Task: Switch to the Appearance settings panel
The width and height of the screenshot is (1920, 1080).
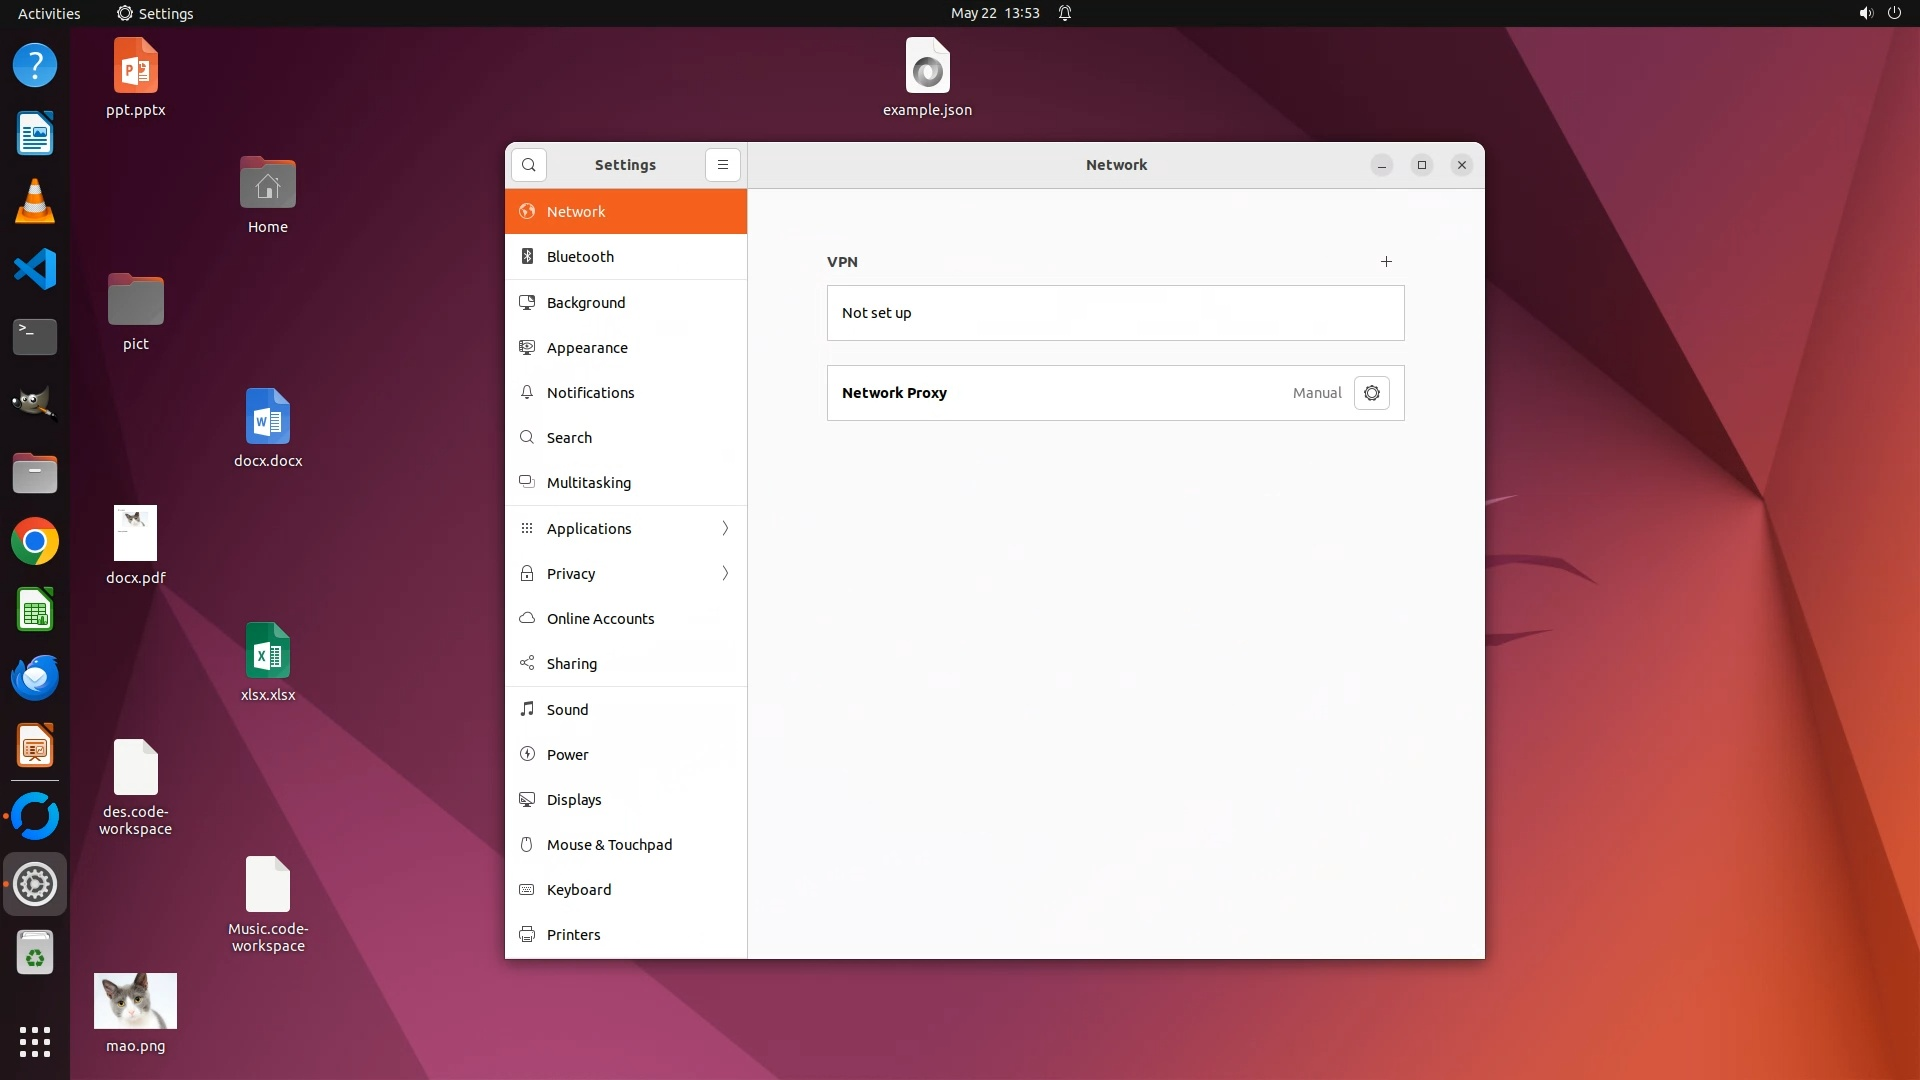Action: pos(587,348)
